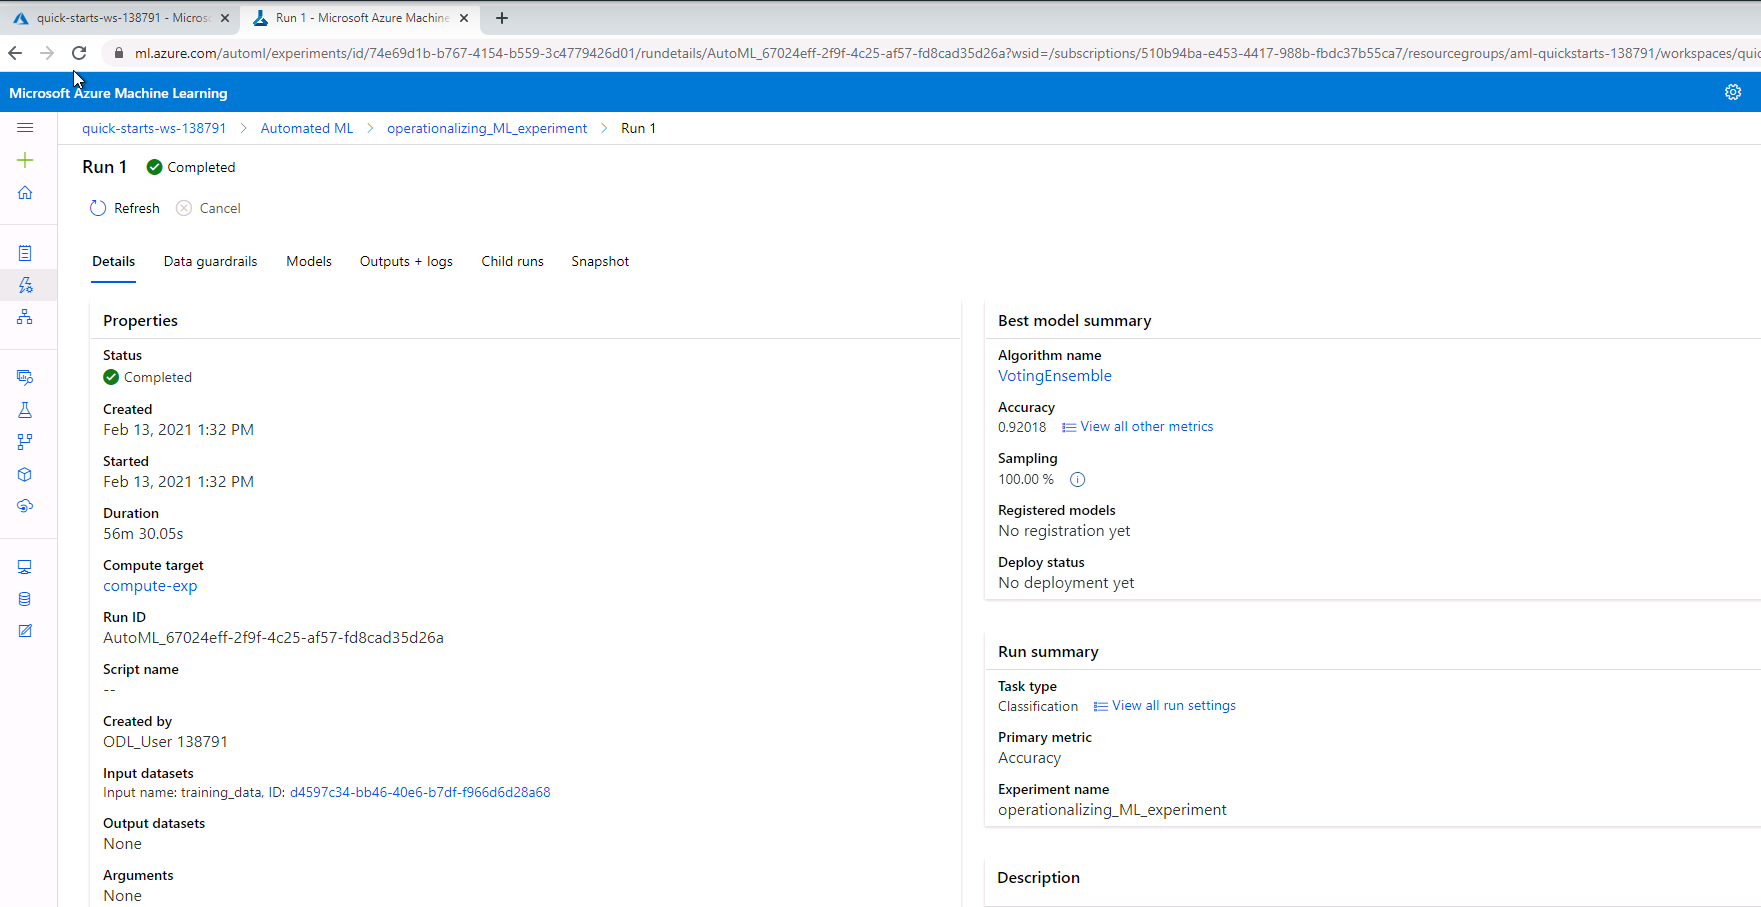
Task: Open Pipelines sidebar icon
Action: coord(25,442)
